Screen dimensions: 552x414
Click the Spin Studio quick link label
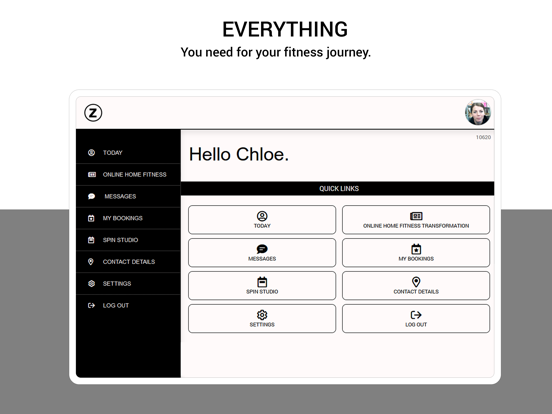pyautogui.click(x=262, y=291)
